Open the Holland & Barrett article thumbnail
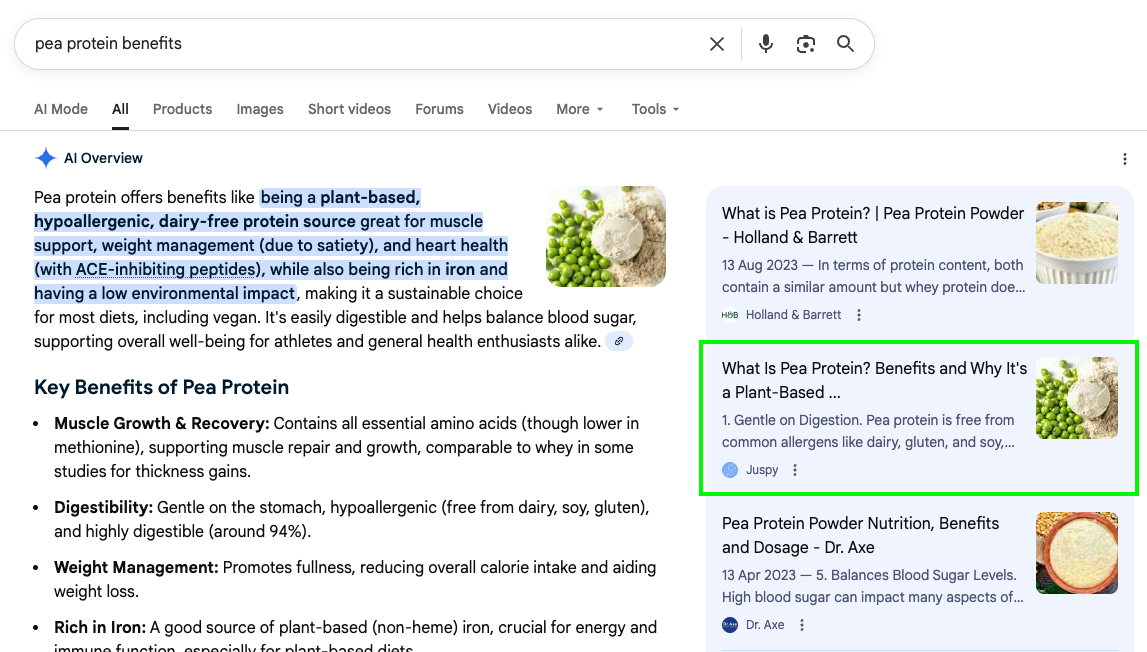Image resolution: width=1147 pixels, height=652 pixels. tap(1077, 243)
